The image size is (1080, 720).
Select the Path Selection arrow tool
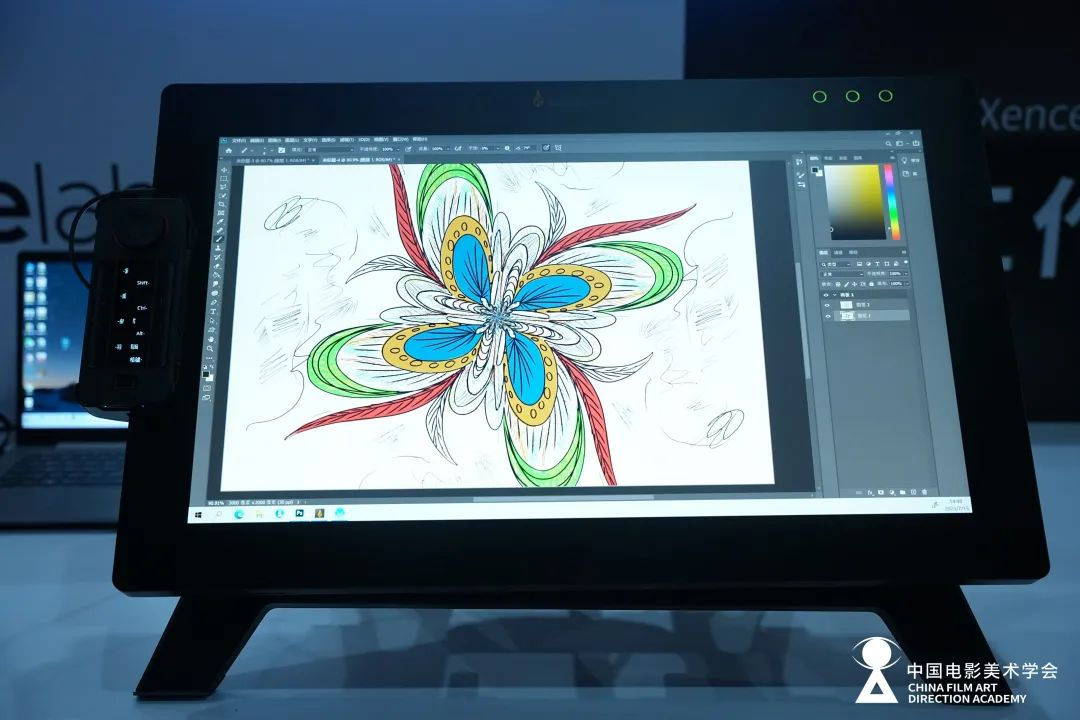212,321
